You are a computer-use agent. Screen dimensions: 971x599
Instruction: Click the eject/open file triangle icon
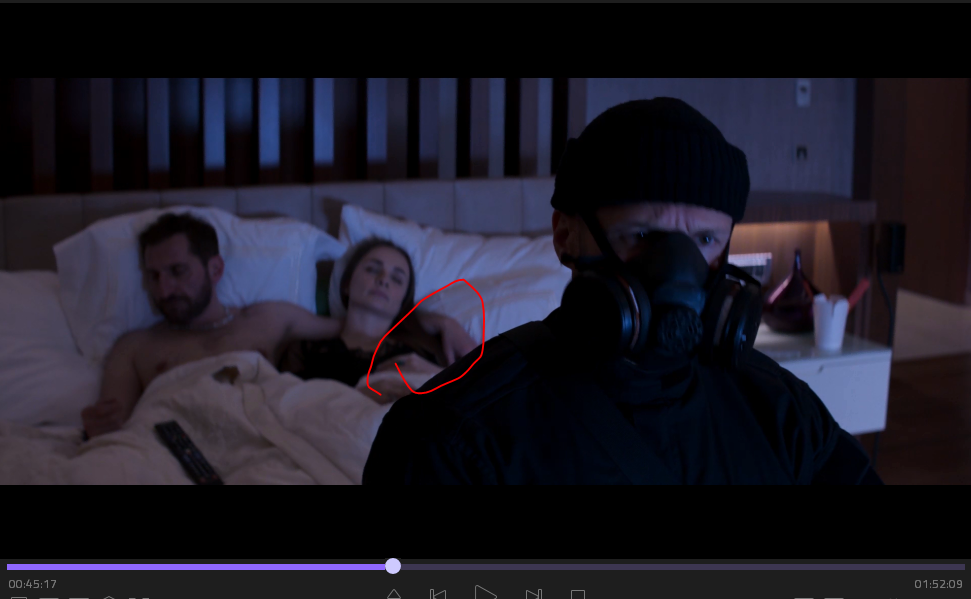tap(394, 595)
